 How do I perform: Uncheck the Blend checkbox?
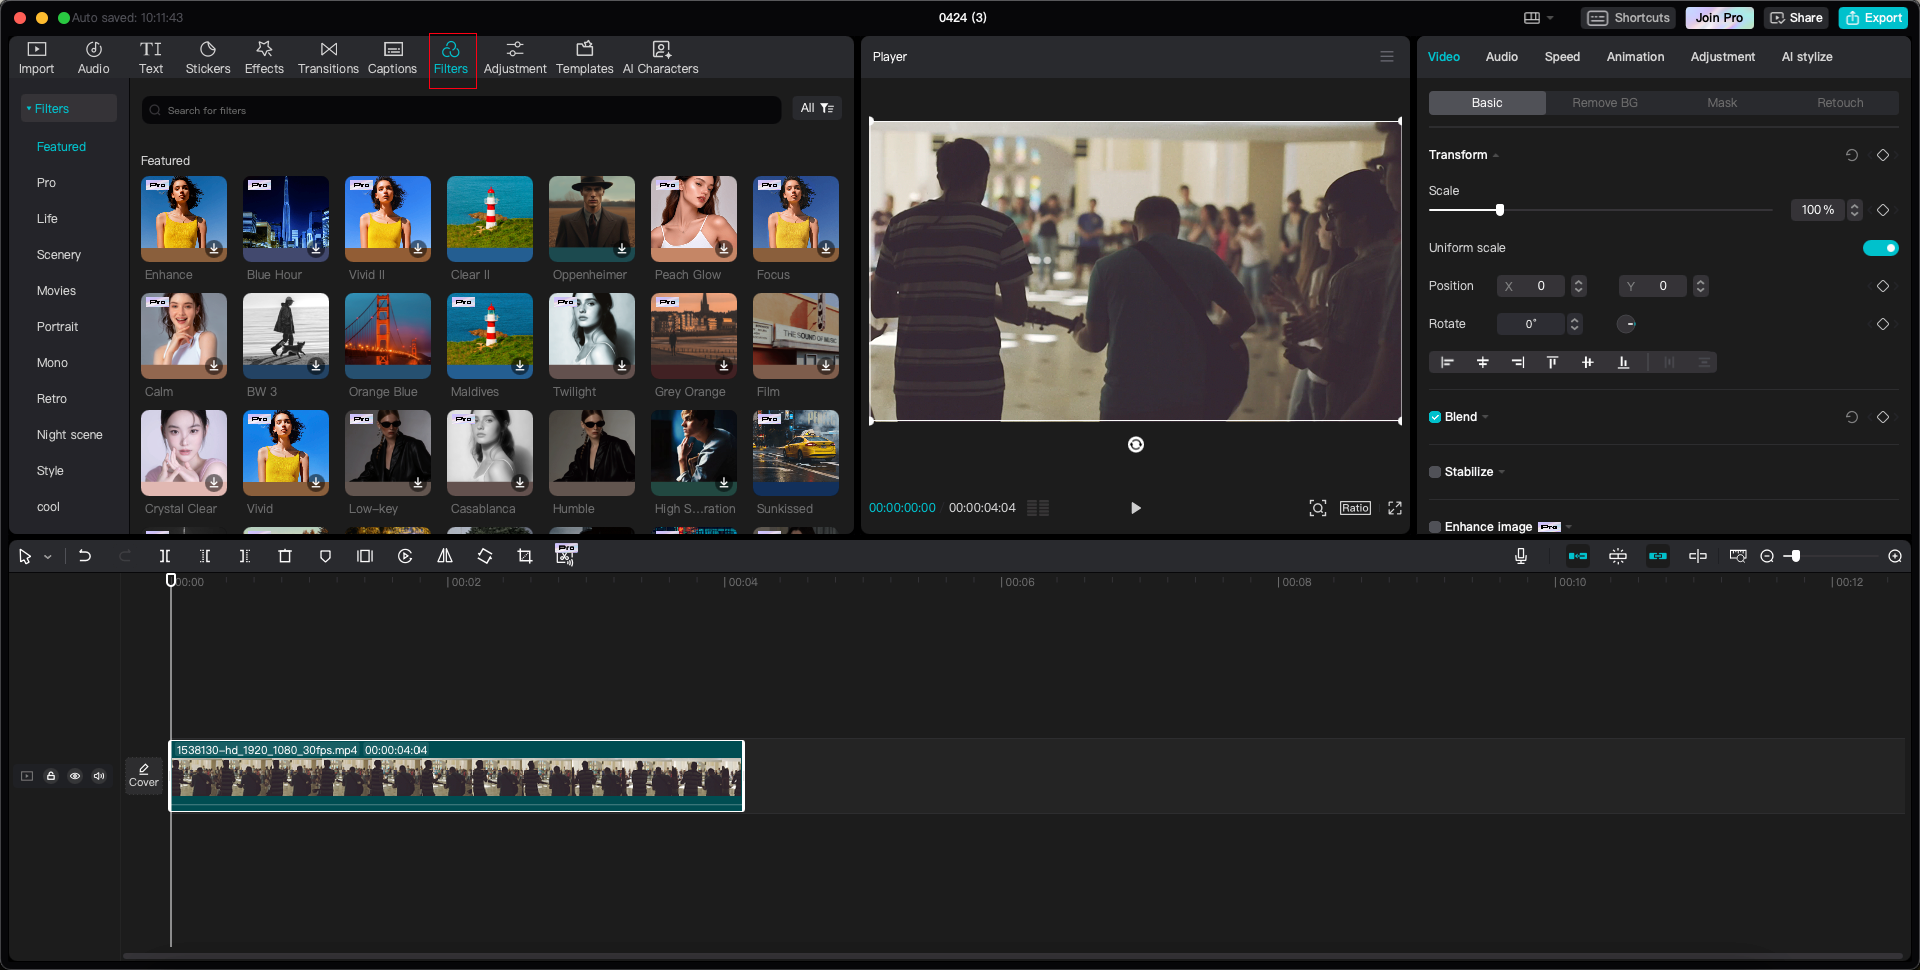[1435, 417]
